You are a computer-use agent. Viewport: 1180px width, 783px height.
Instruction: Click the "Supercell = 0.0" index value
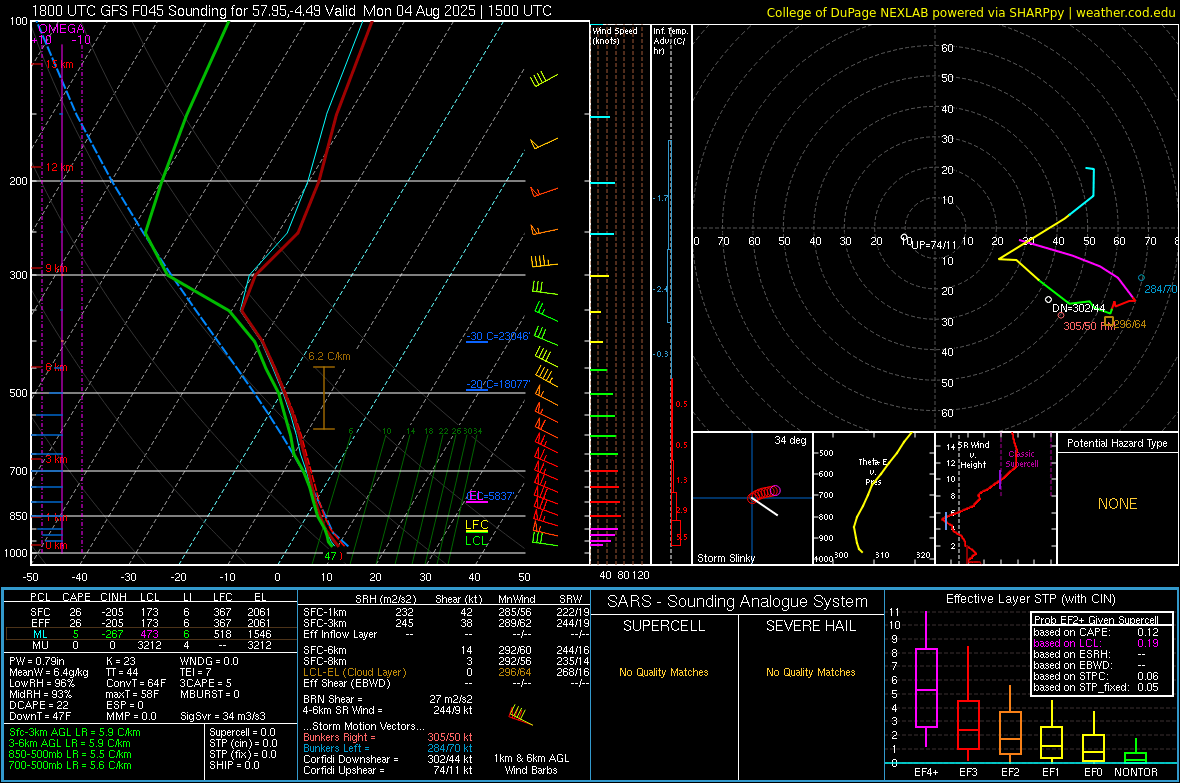coord(242,732)
